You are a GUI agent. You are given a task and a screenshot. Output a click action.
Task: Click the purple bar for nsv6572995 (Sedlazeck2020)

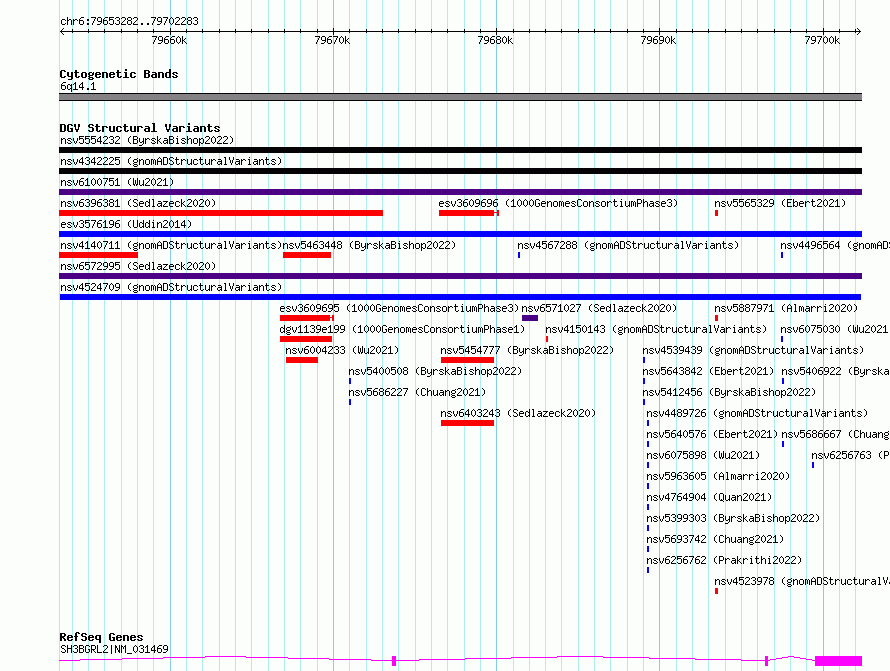[460, 276]
